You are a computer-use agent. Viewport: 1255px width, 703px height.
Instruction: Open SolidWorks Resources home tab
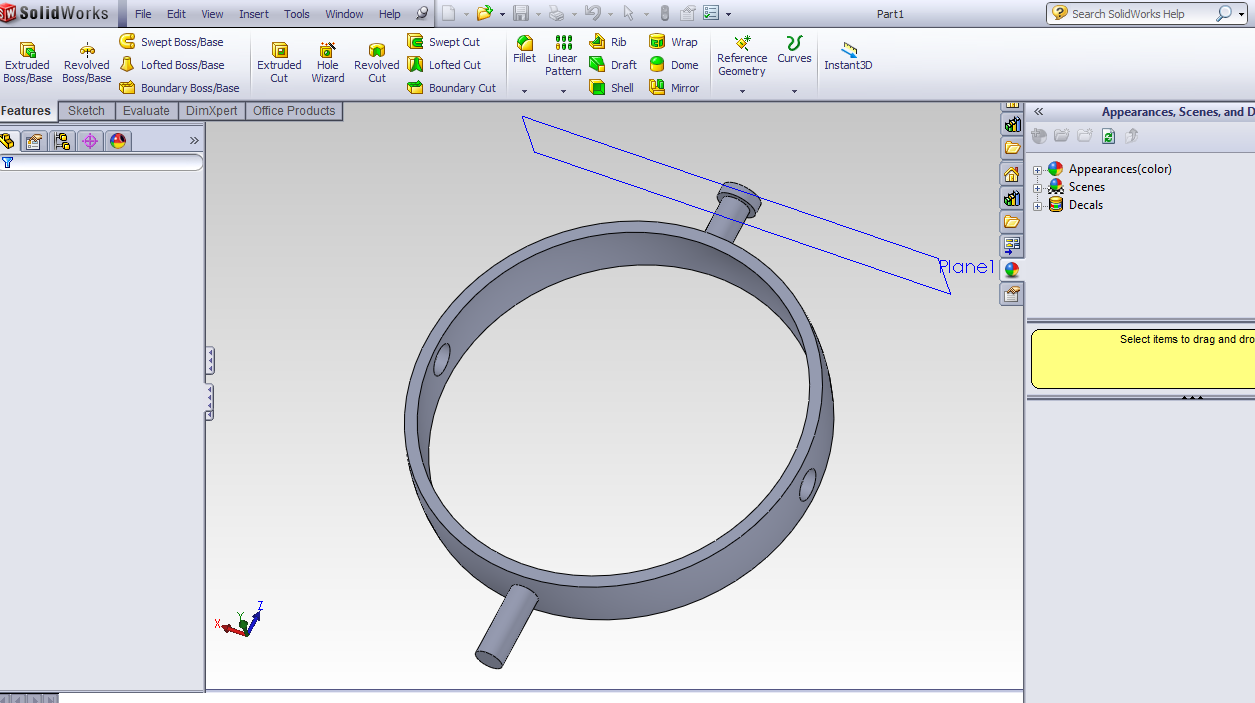coord(1012,173)
